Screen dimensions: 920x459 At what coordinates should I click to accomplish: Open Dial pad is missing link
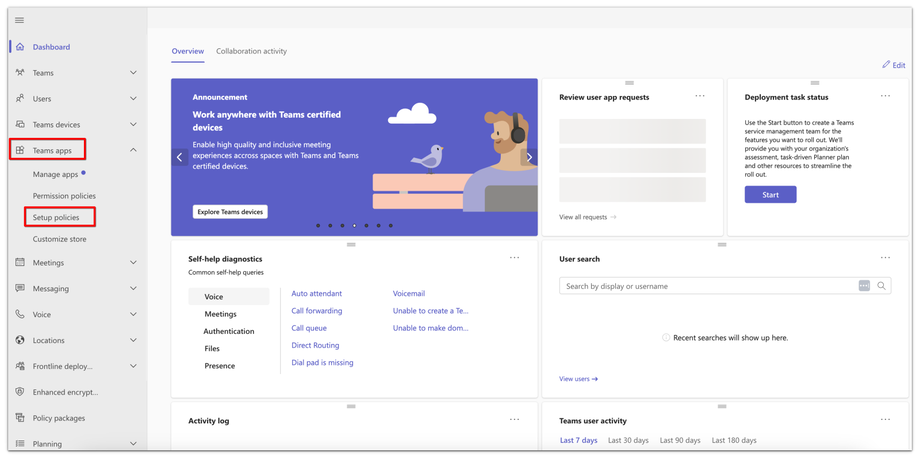322,363
